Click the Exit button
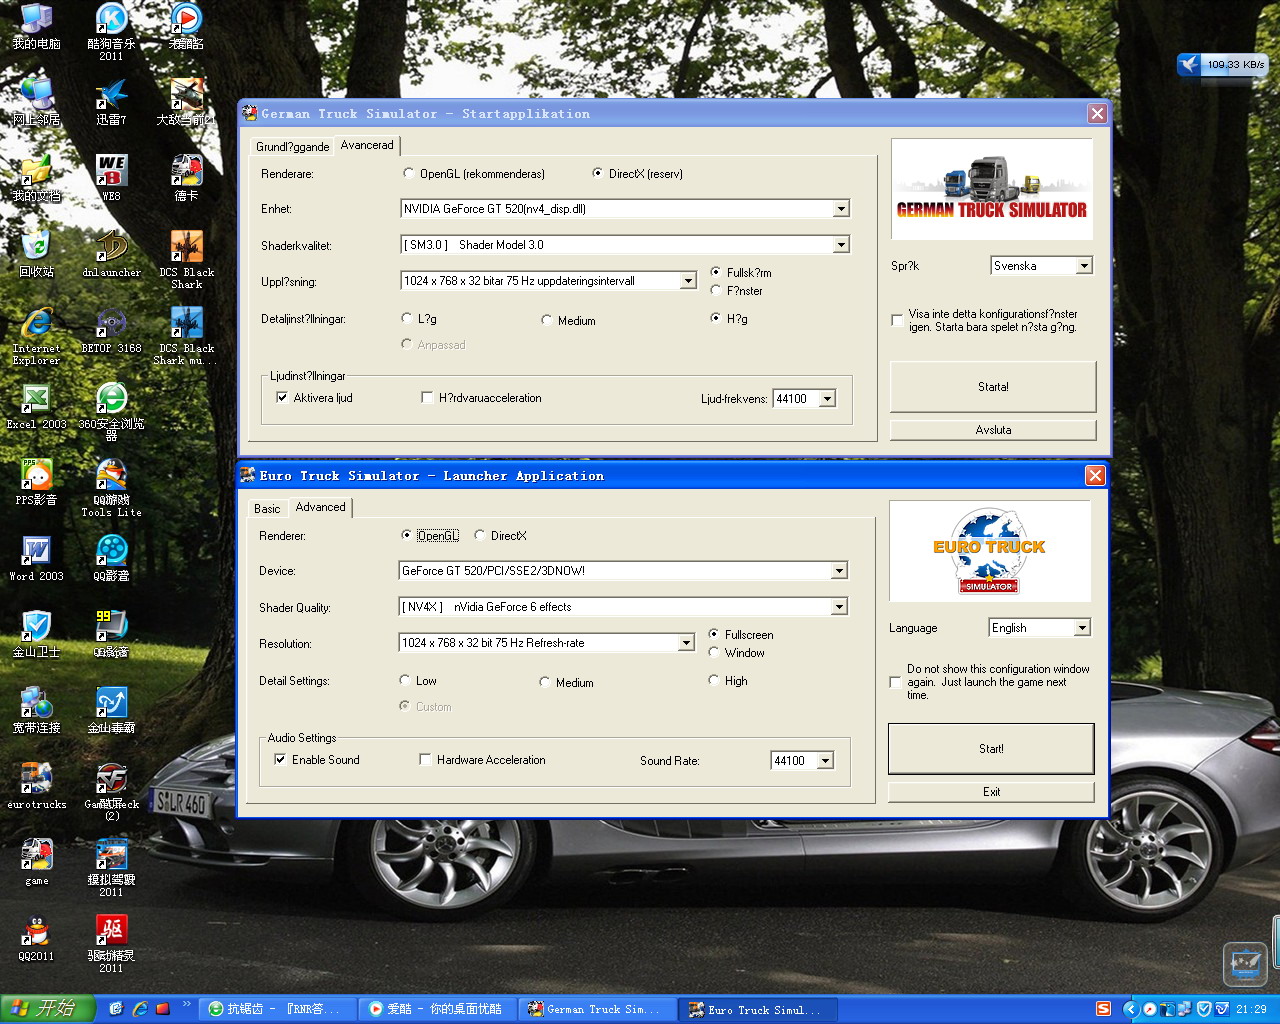1280x1024 pixels. tap(991, 792)
